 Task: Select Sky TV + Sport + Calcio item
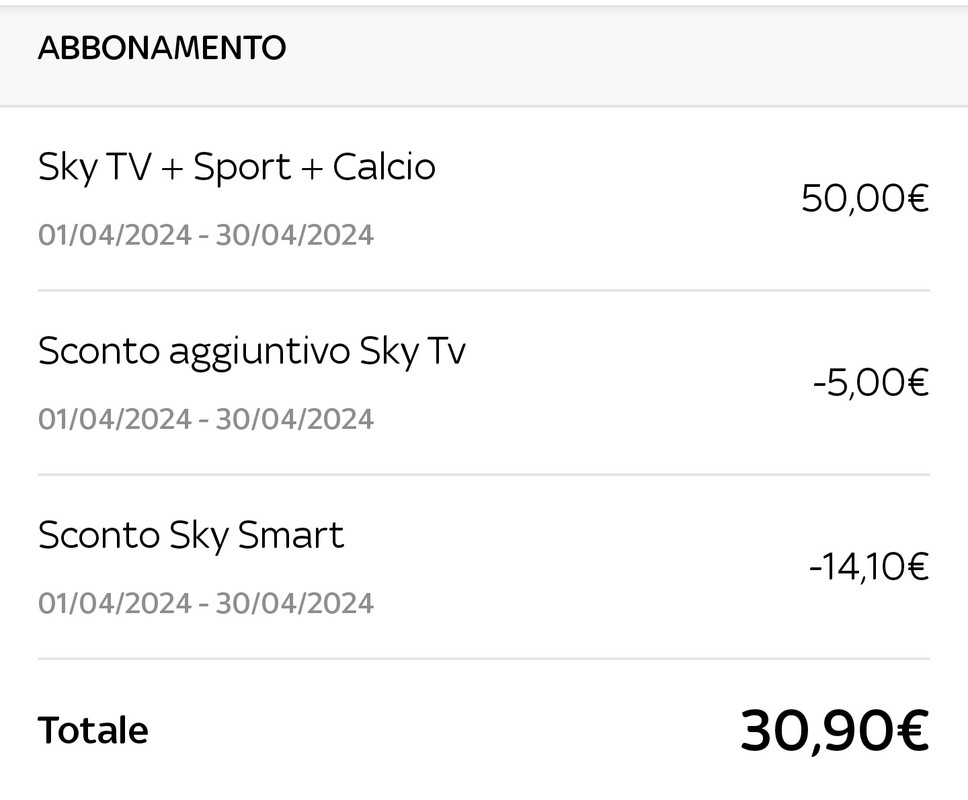(x=483, y=199)
